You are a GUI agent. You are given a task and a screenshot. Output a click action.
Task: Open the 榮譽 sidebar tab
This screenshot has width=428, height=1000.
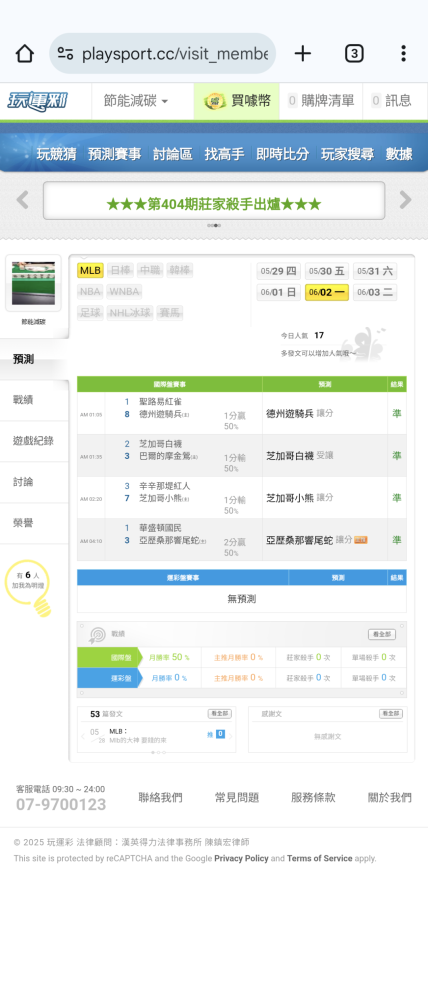pos(33,523)
